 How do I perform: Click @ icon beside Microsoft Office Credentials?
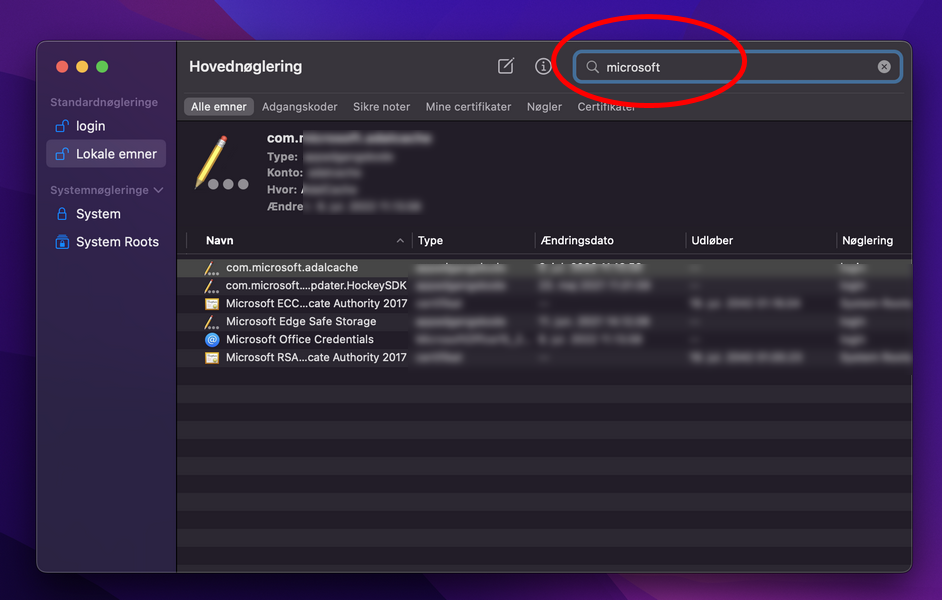point(212,340)
